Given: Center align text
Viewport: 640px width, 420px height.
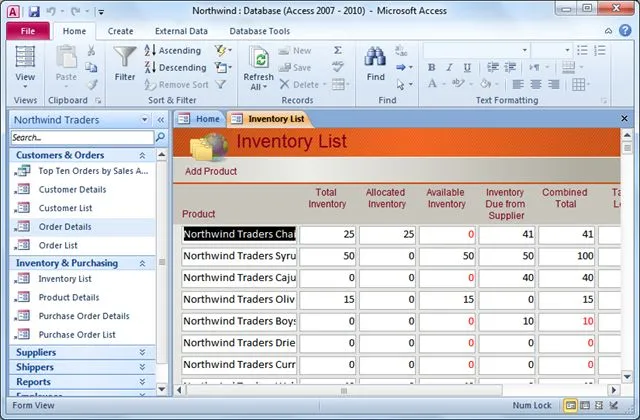Looking at the screenshot, I should tap(536, 84).
